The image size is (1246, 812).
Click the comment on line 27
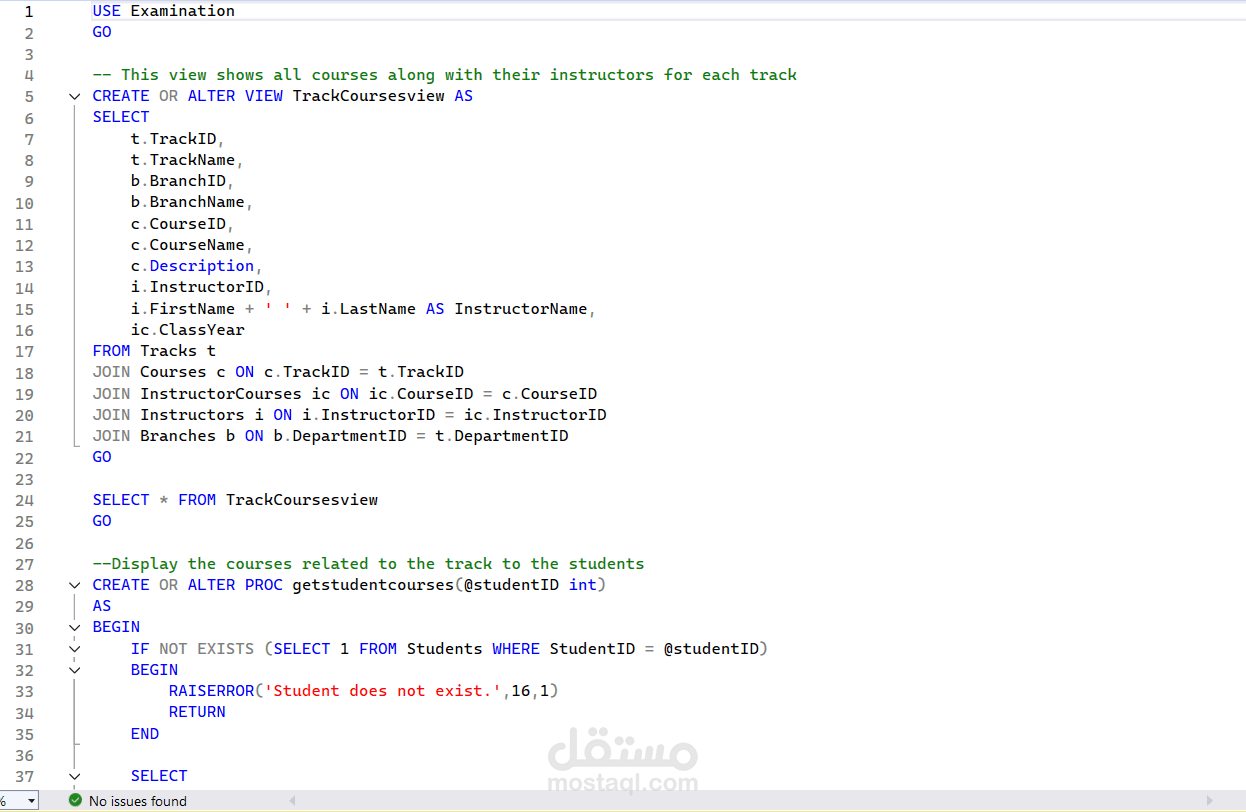[367, 563]
